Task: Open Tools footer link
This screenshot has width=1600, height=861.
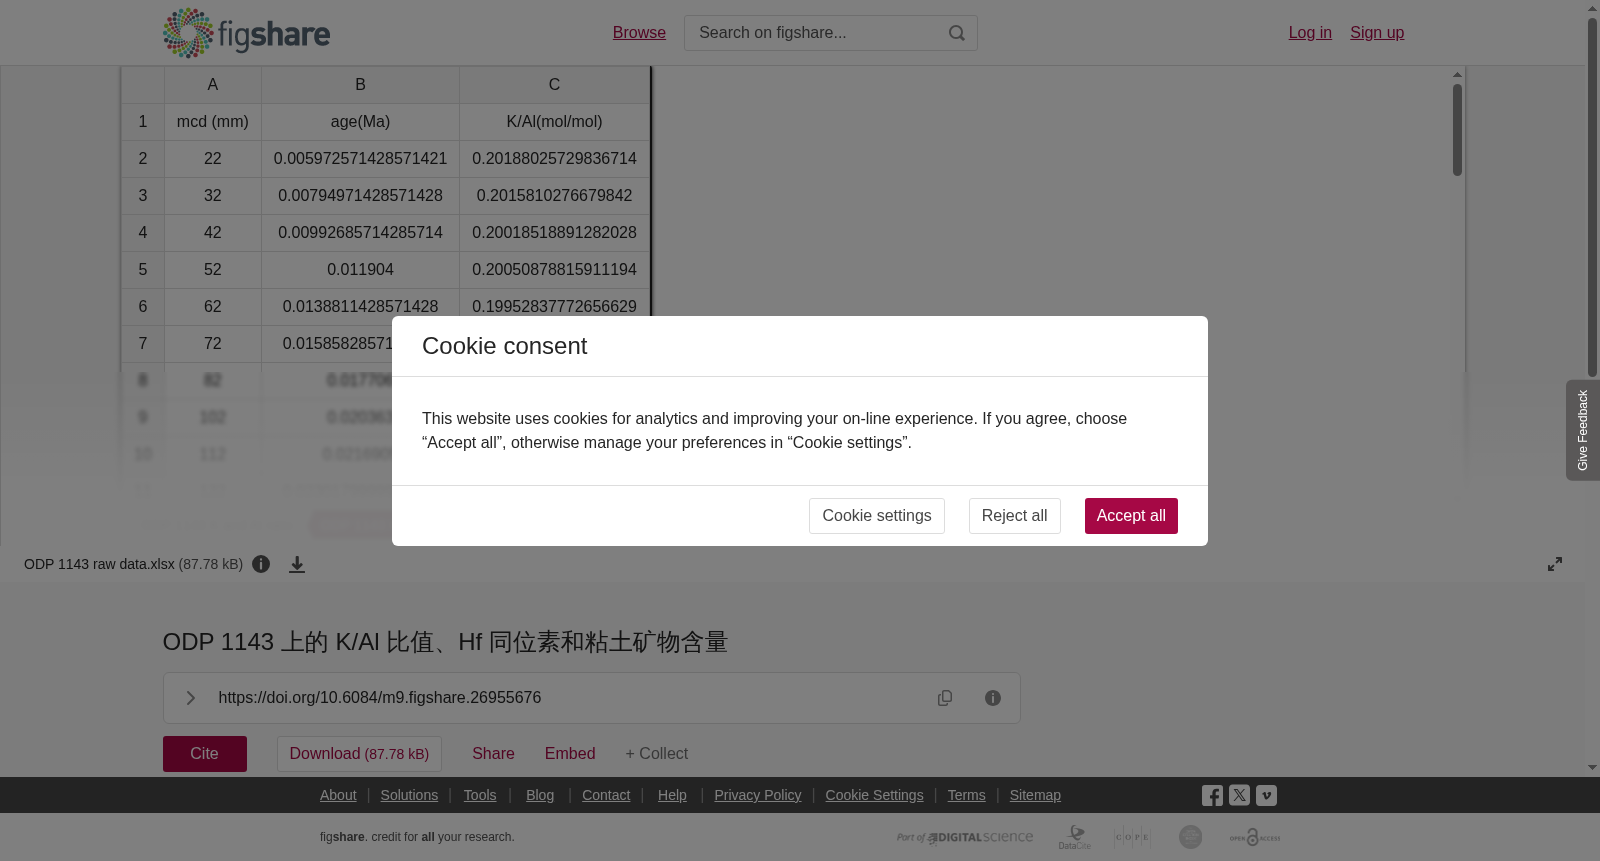Action: 480,795
